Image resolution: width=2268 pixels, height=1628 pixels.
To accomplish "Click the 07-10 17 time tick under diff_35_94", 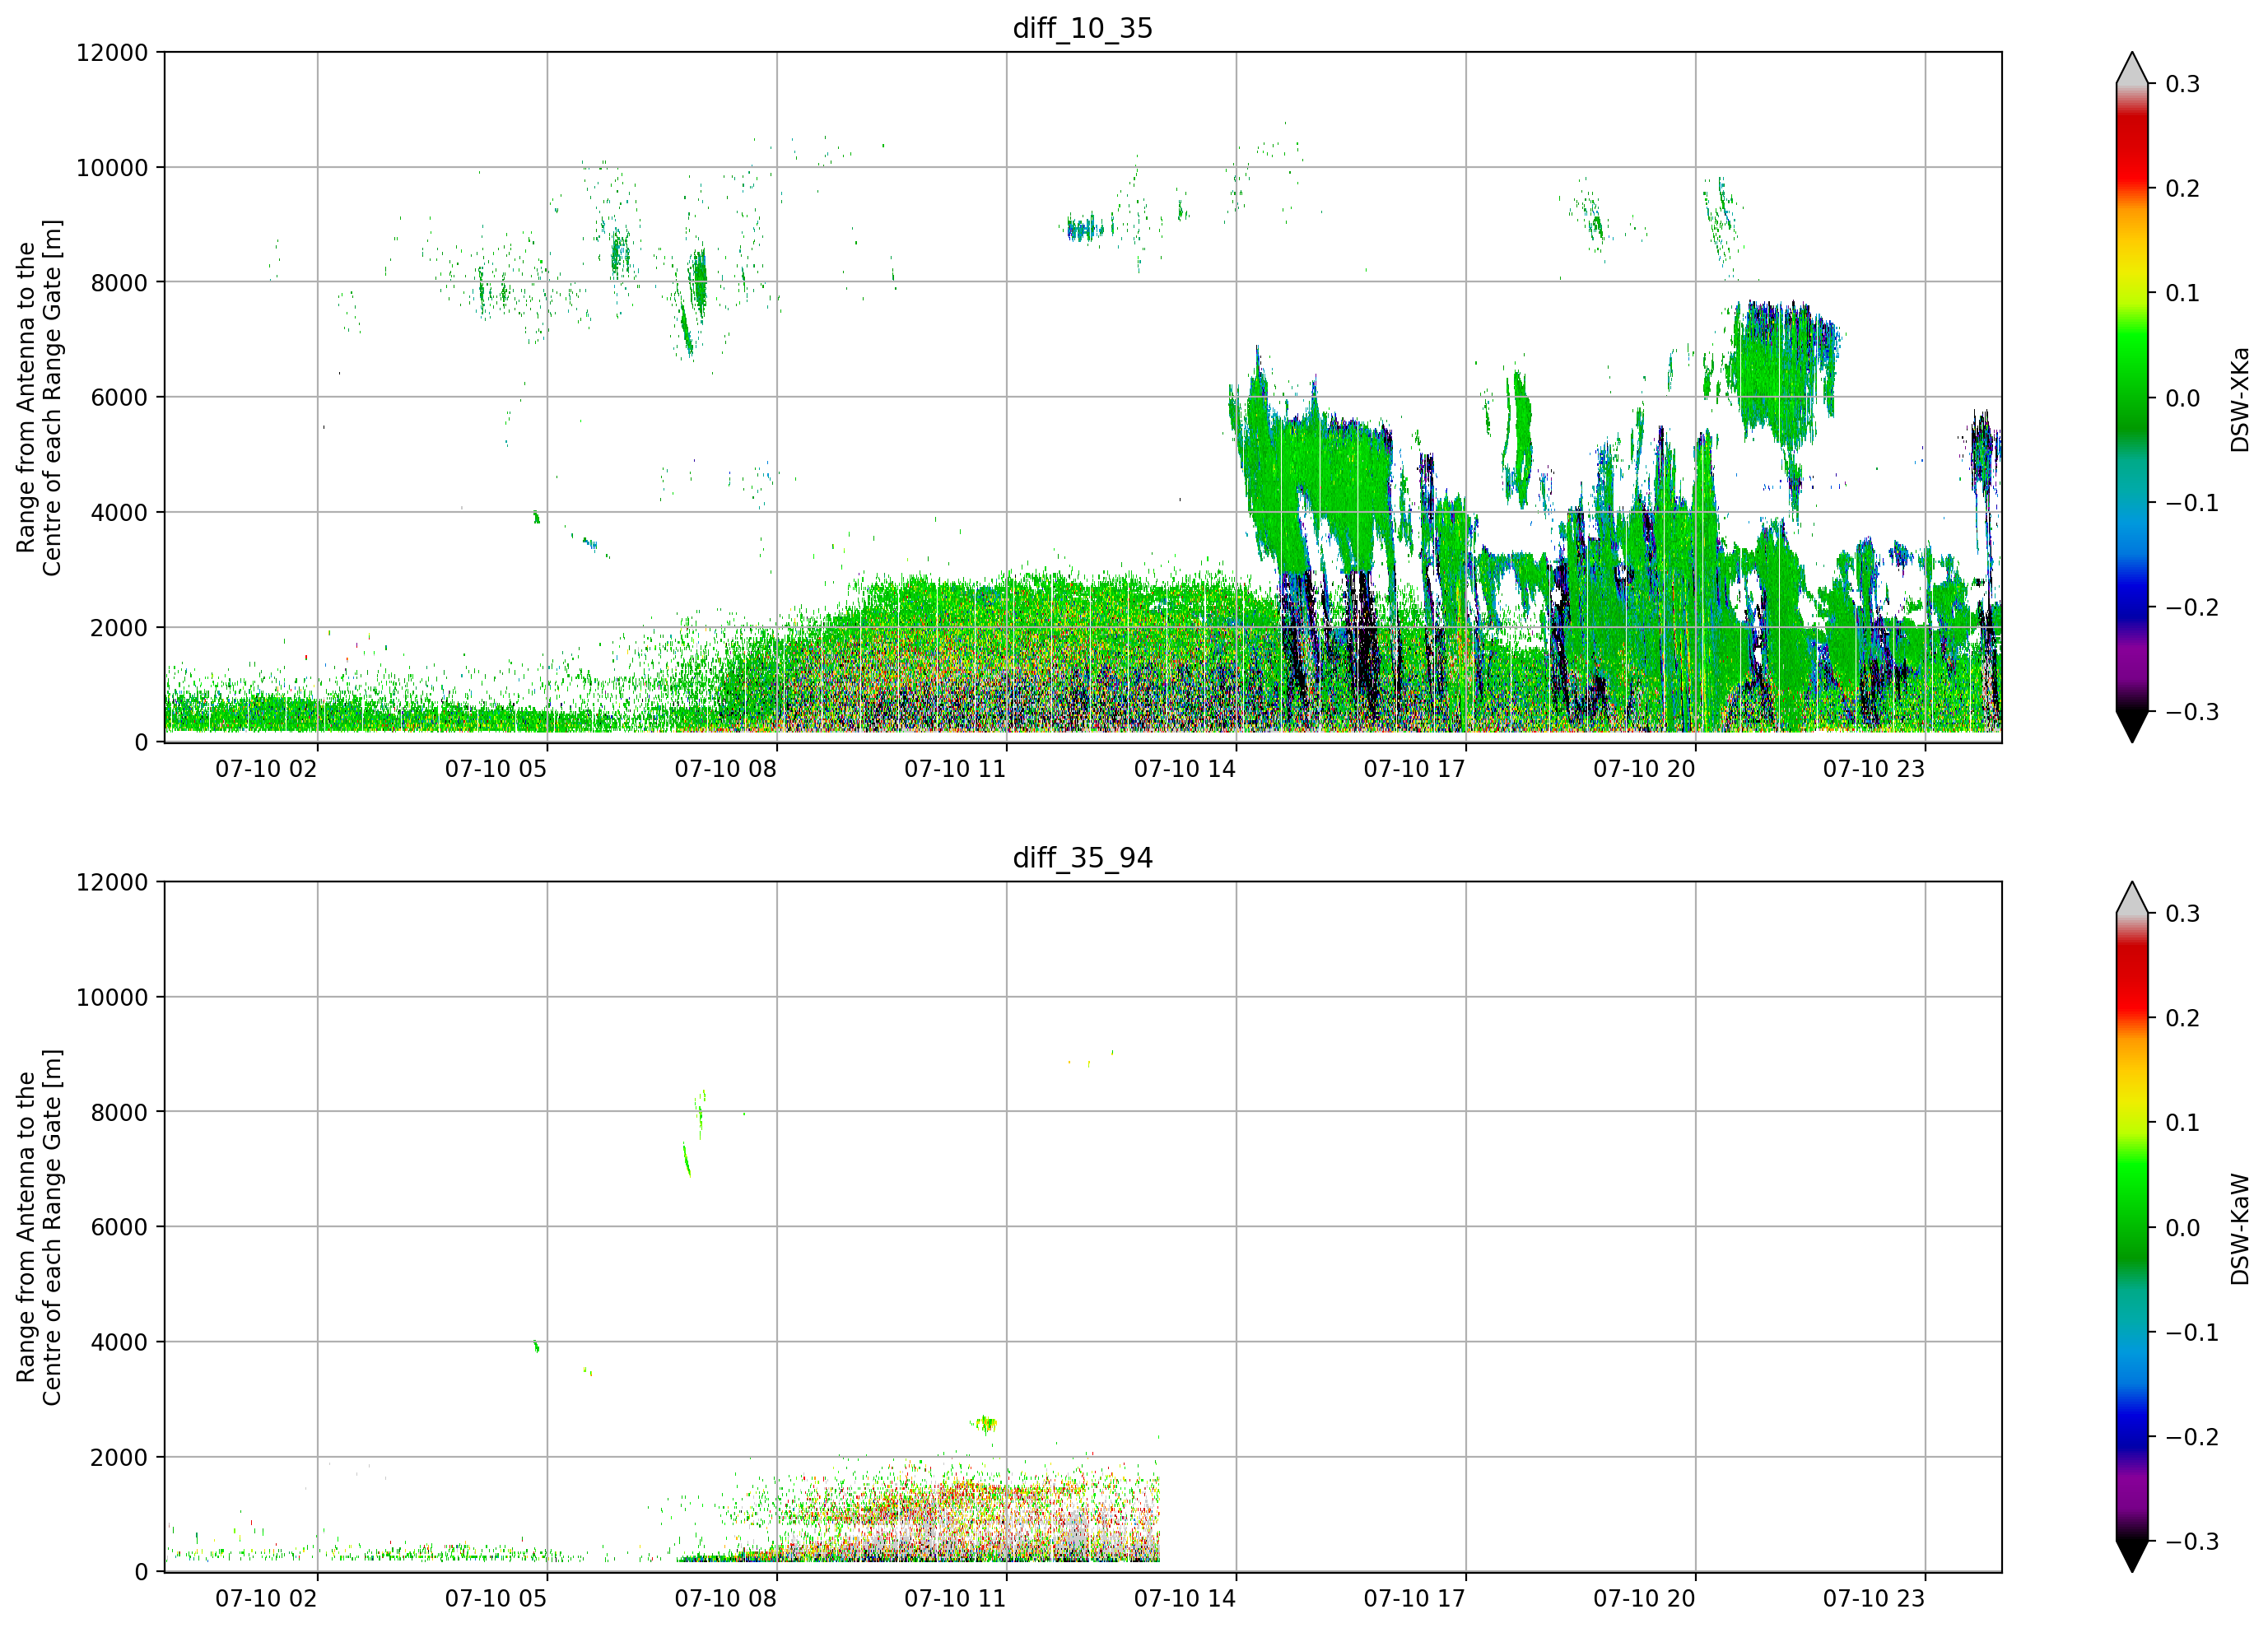I will (x=1414, y=1599).
